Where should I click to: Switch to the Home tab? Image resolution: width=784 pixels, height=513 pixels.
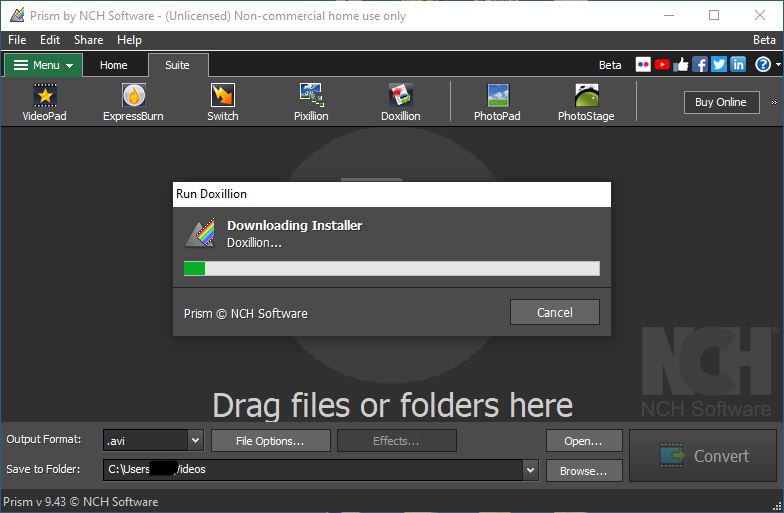click(114, 65)
